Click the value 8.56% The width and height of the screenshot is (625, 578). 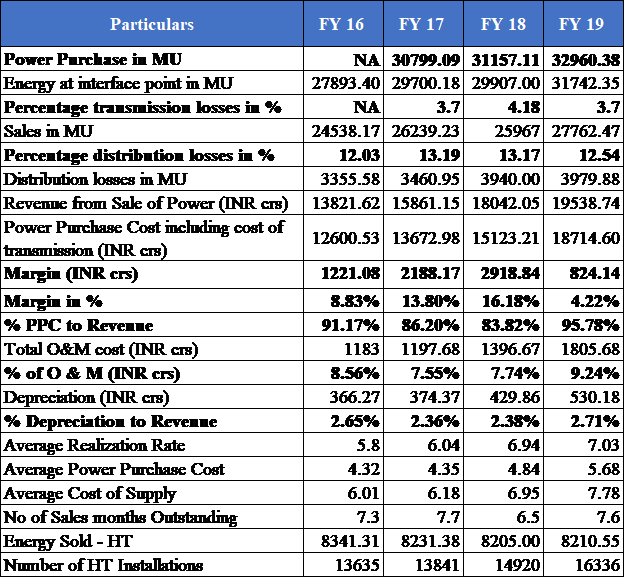pos(355,374)
